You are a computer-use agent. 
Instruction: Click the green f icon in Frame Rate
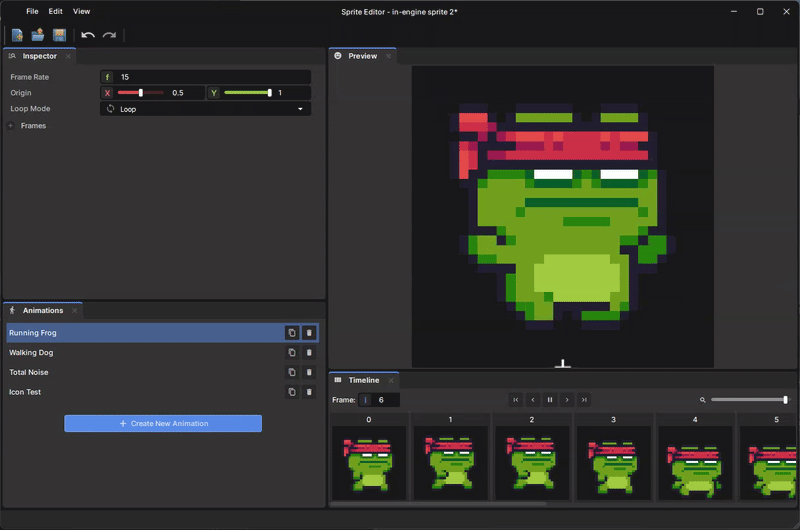[x=107, y=77]
